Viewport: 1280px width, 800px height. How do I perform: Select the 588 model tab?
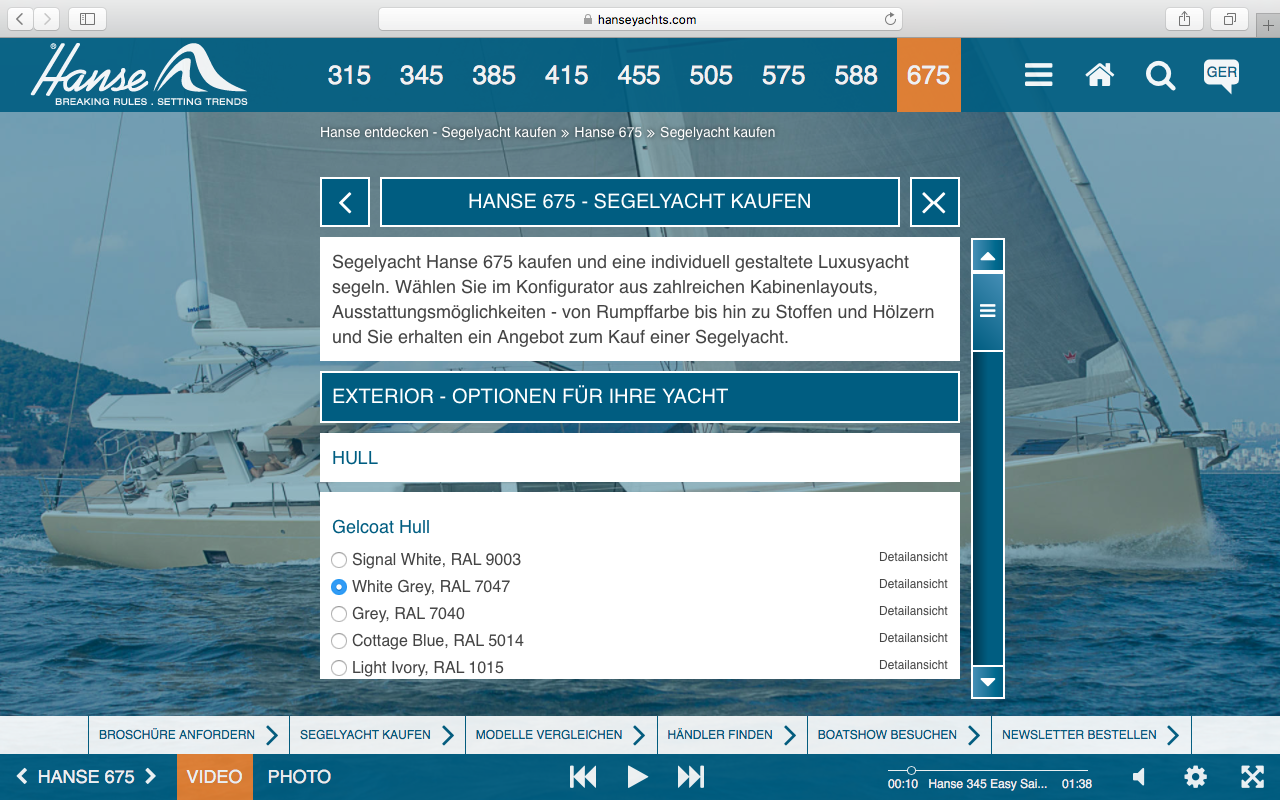tap(856, 75)
